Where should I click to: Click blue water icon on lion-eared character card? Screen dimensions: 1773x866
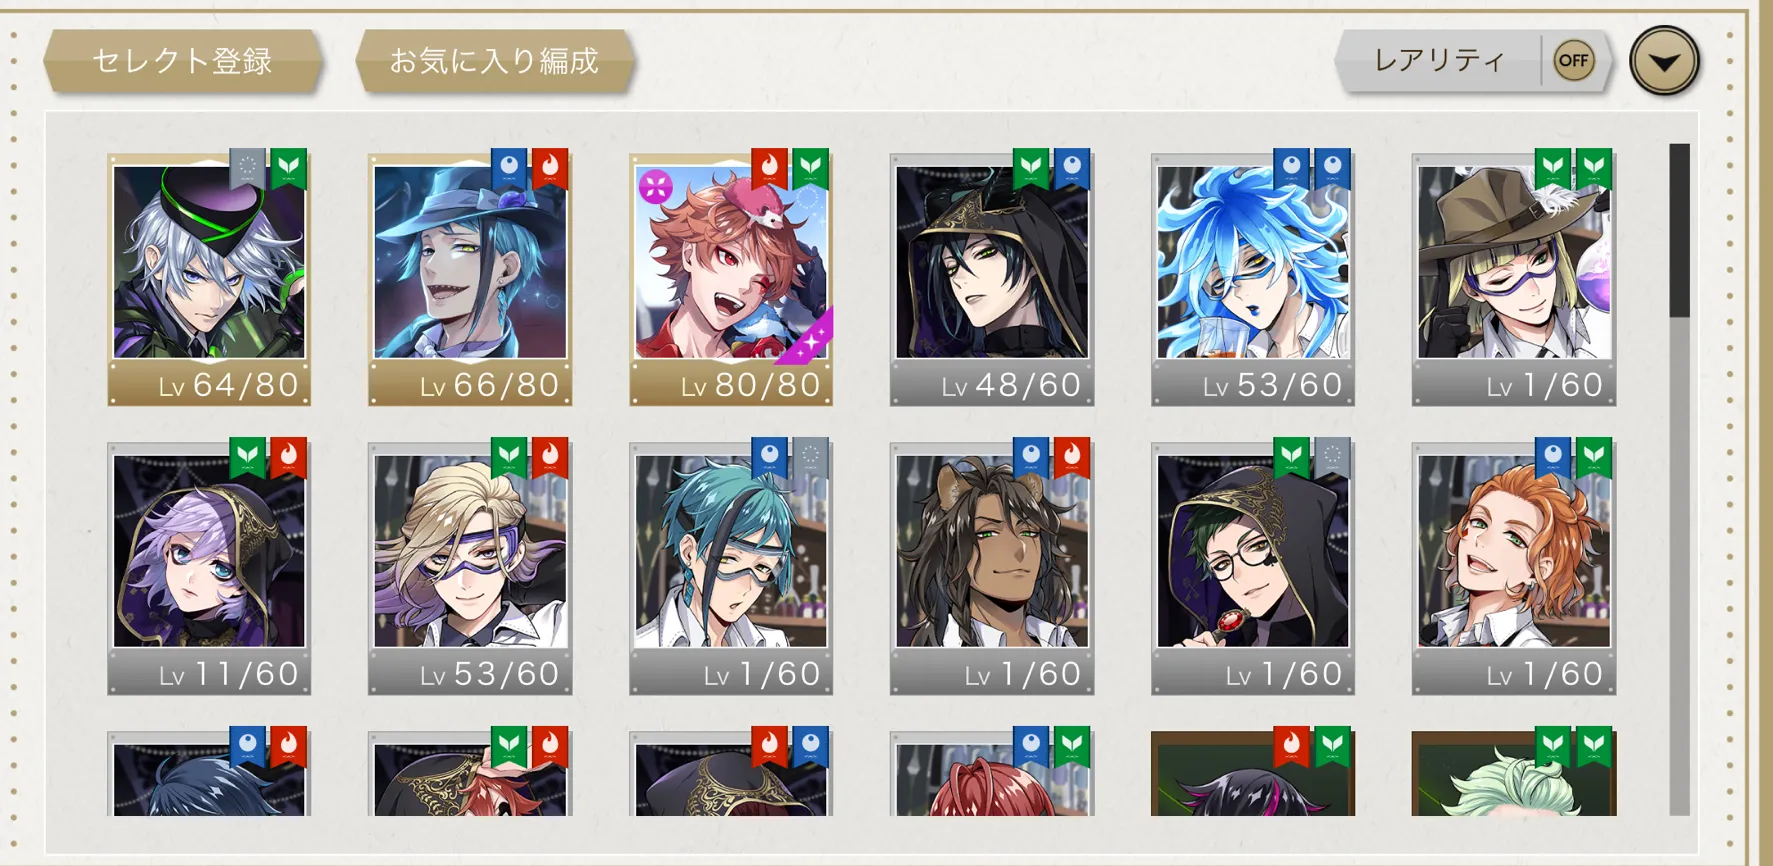tap(1031, 456)
